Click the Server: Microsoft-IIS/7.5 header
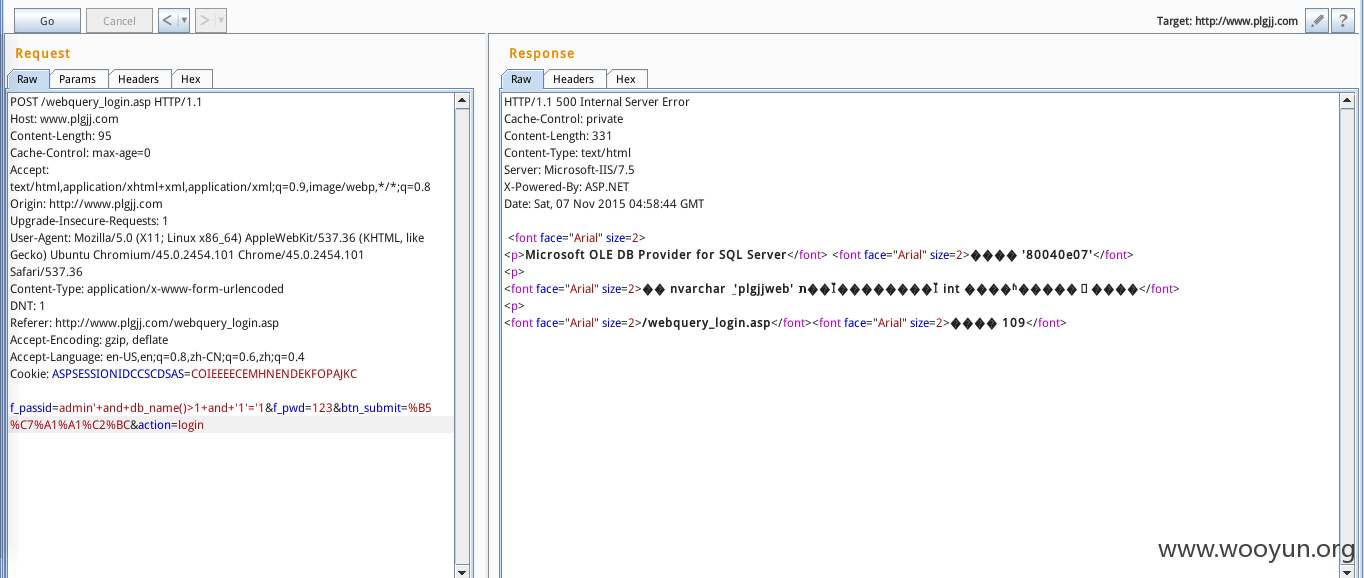Image resolution: width=1364 pixels, height=578 pixels. [569, 170]
